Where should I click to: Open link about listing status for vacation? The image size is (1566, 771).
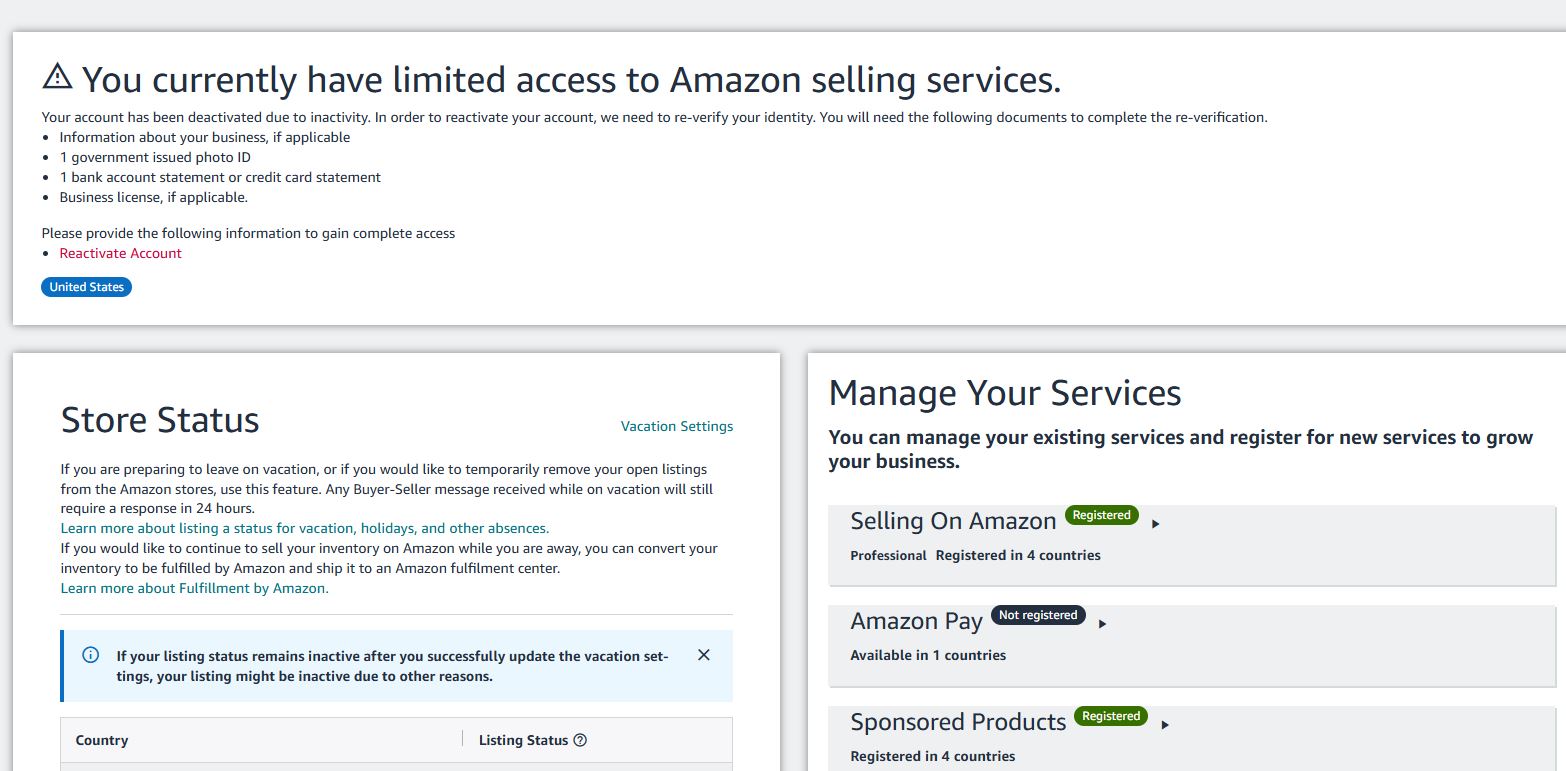click(305, 528)
